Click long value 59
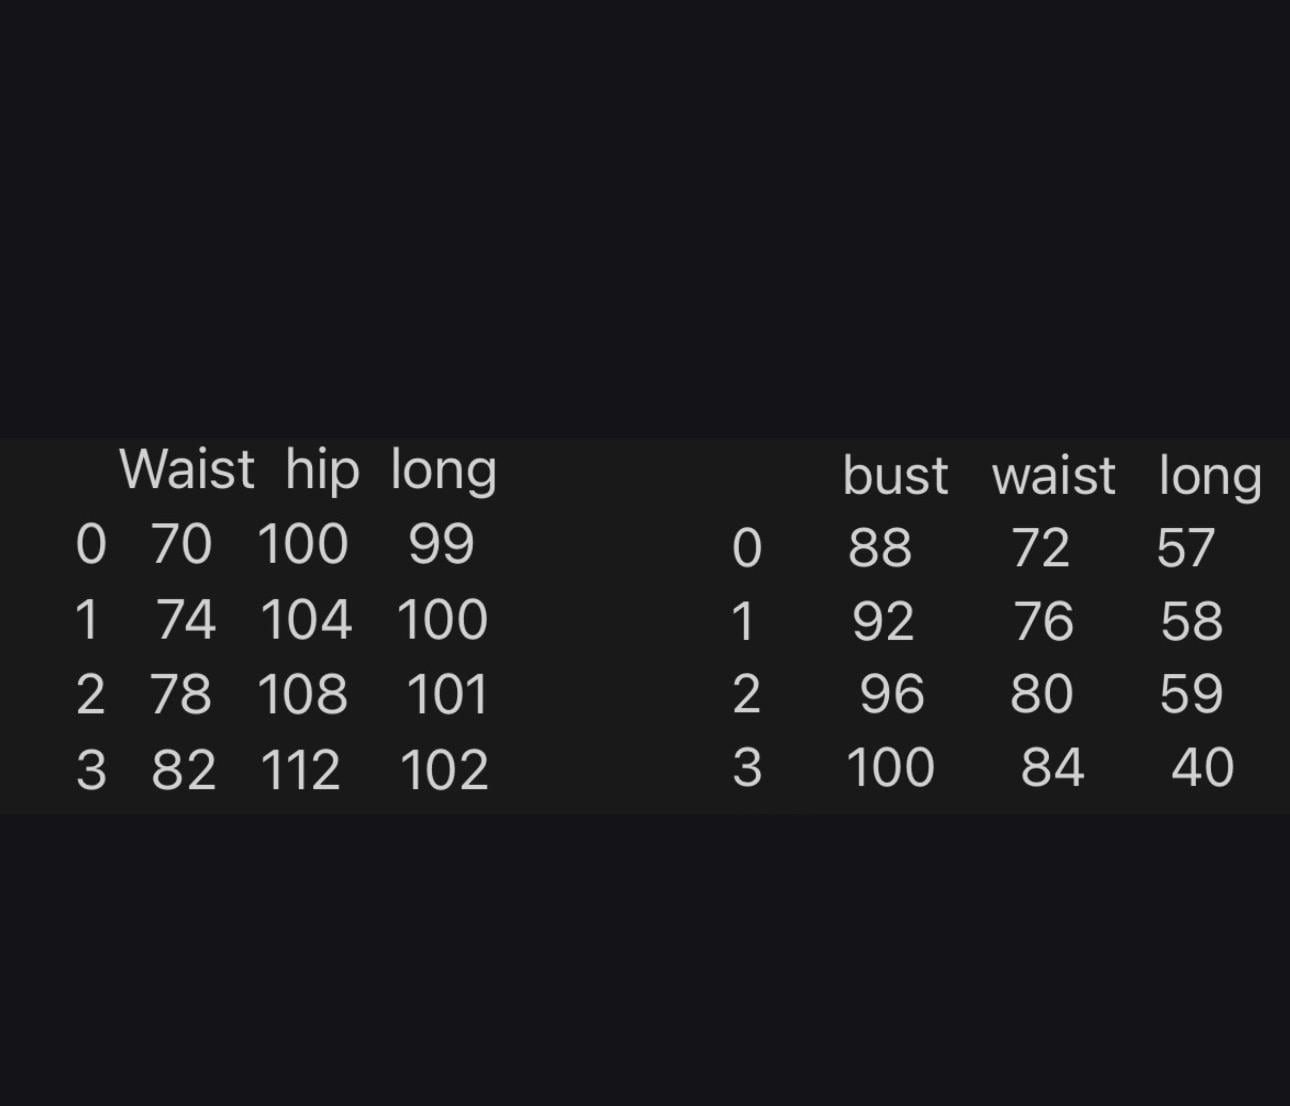Image resolution: width=1290 pixels, height=1106 pixels. click(1191, 694)
